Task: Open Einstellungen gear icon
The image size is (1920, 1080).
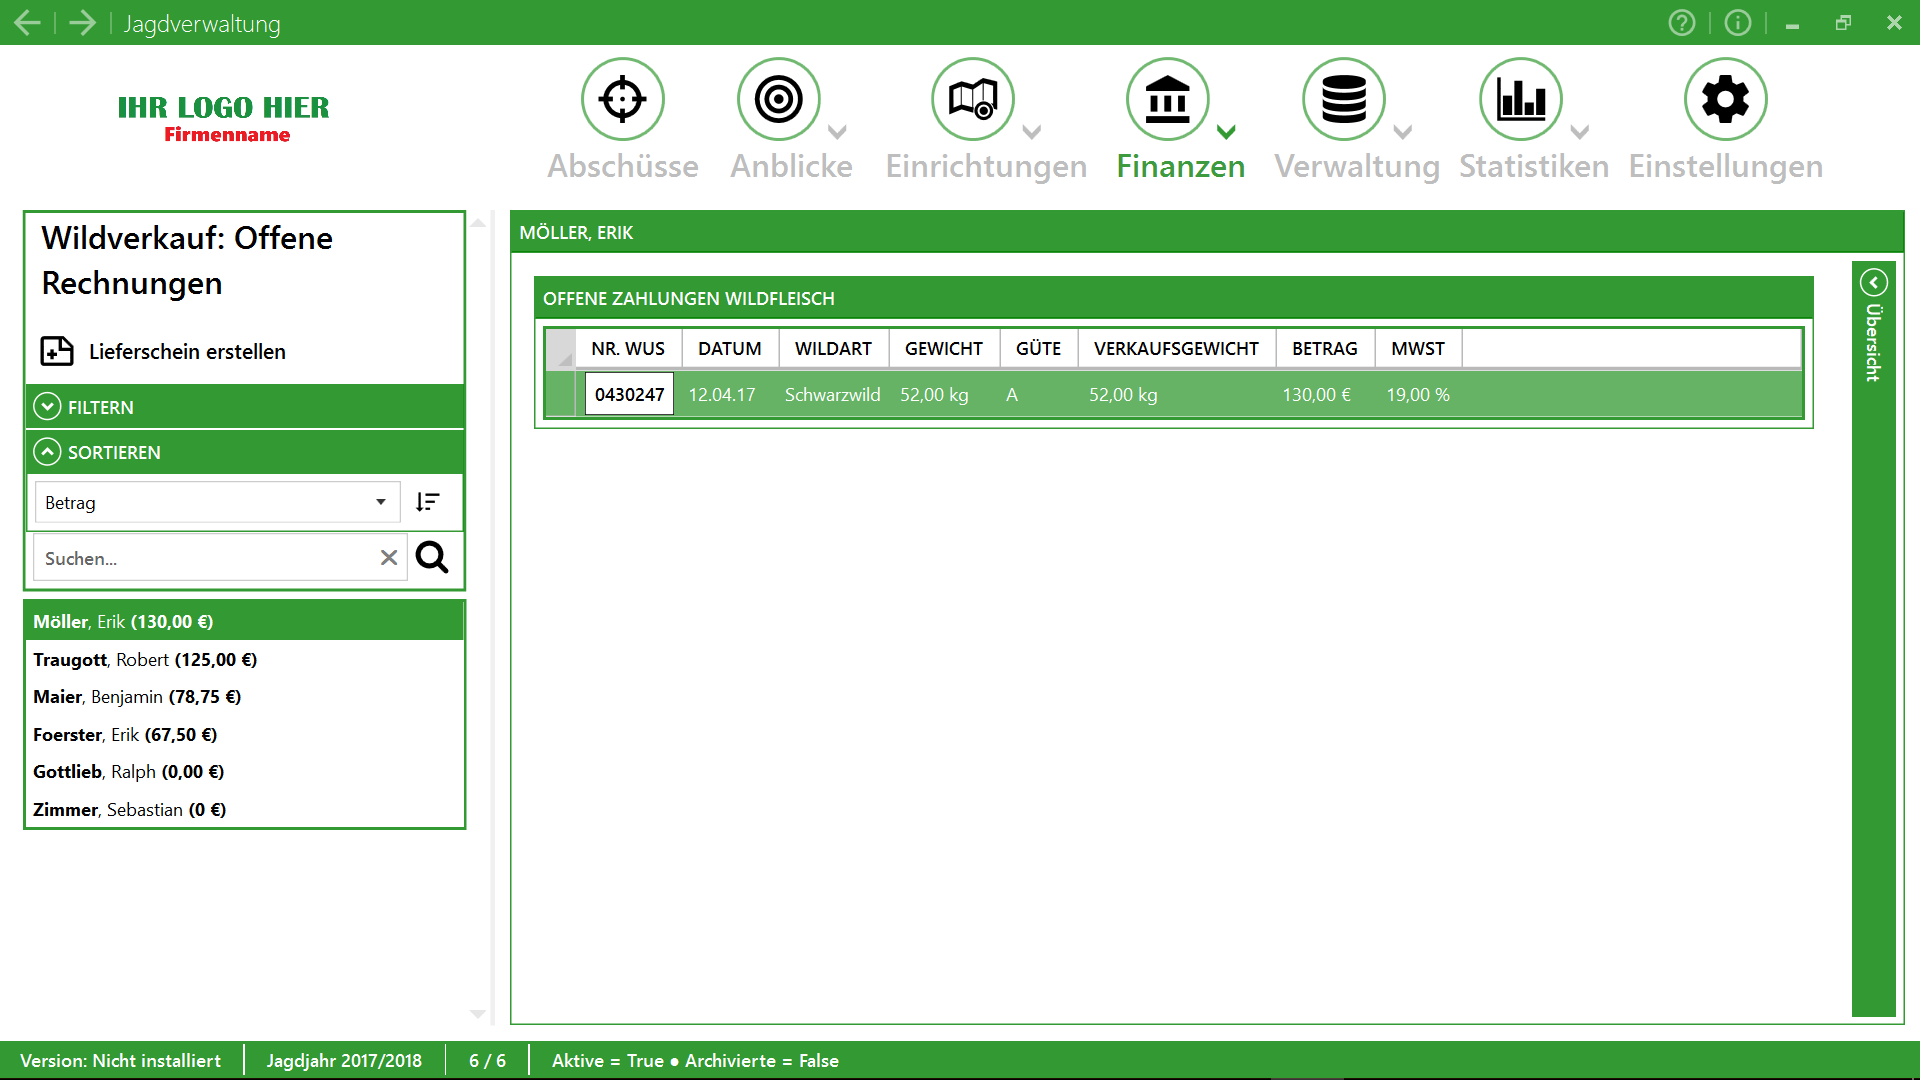Action: [1725, 99]
